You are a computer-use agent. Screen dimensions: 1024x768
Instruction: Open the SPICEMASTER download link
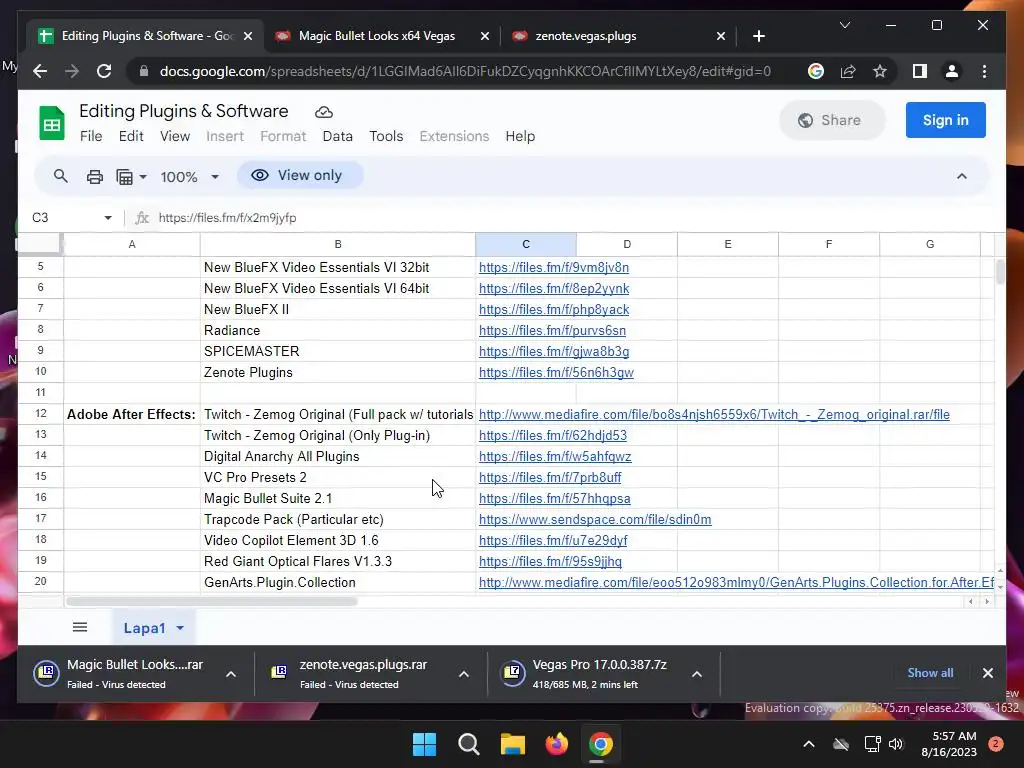point(554,351)
